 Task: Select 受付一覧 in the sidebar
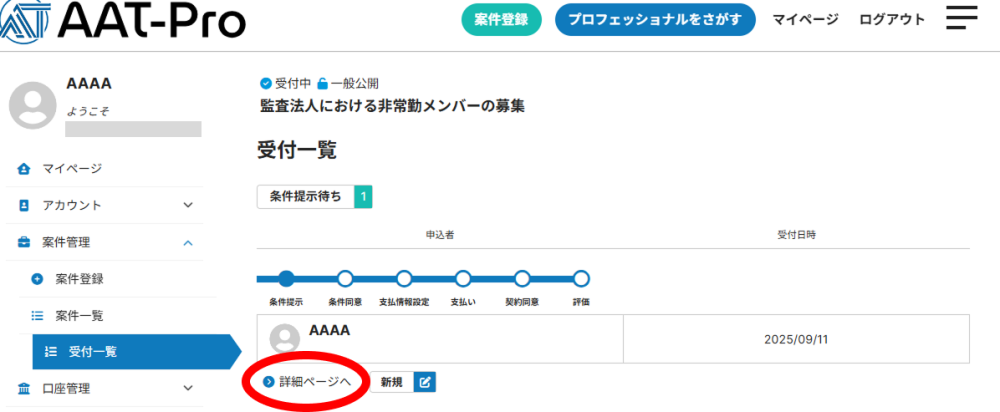92,352
